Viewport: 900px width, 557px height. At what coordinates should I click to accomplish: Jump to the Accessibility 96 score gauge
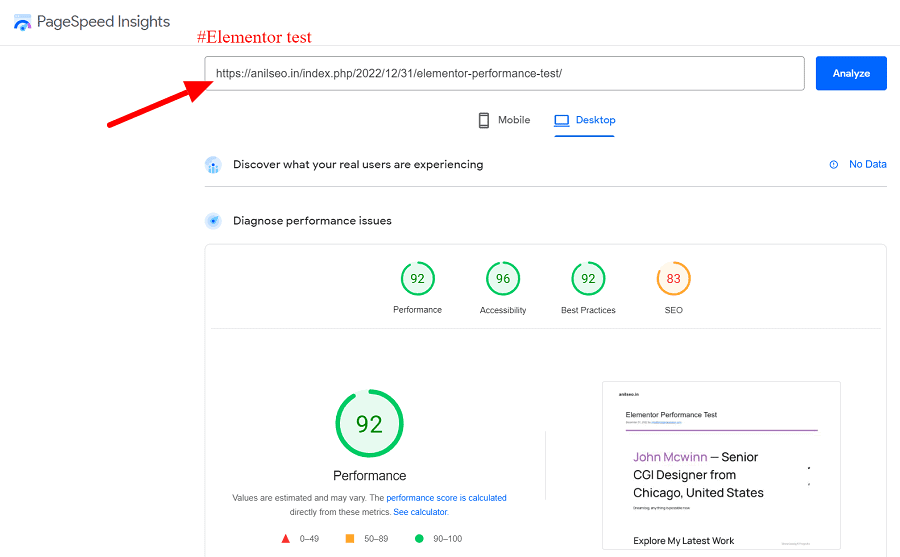(503, 278)
